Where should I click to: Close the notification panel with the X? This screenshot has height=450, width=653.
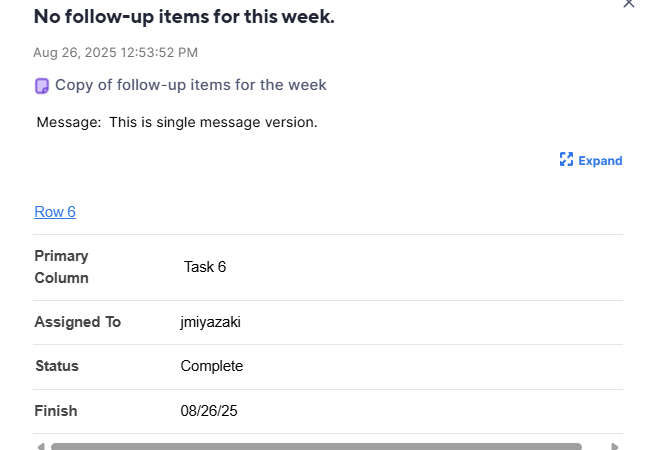tap(628, 3)
